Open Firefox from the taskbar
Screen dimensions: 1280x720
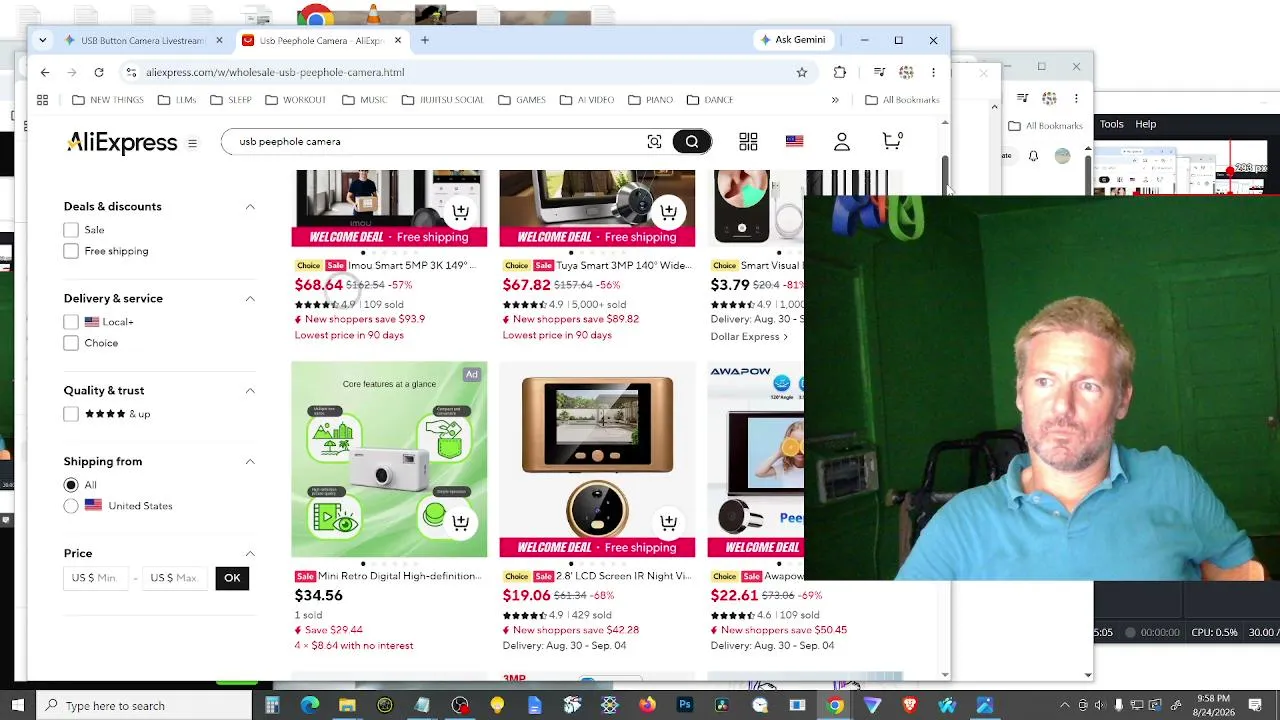pyautogui.click(x=647, y=705)
